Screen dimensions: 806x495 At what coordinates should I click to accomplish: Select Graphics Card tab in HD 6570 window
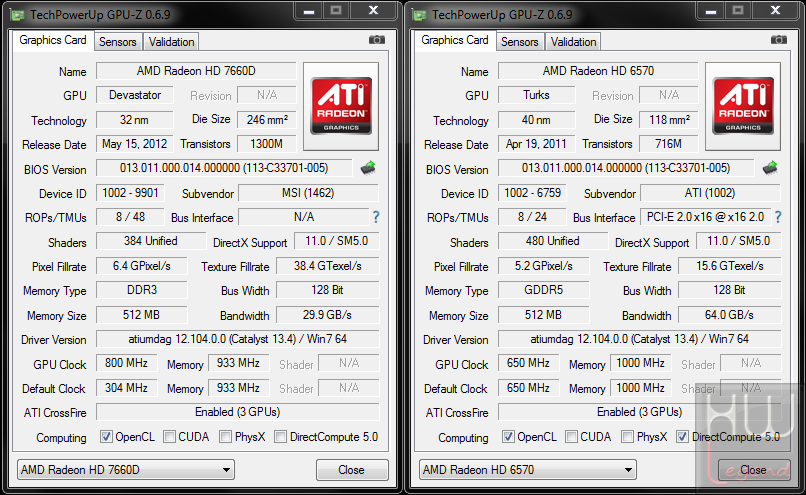click(455, 40)
